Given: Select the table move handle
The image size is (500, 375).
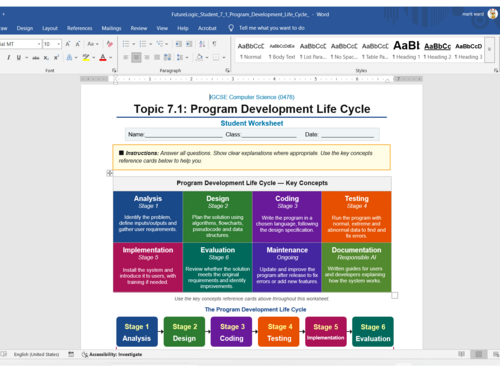Looking at the screenshot, I should click(109, 173).
